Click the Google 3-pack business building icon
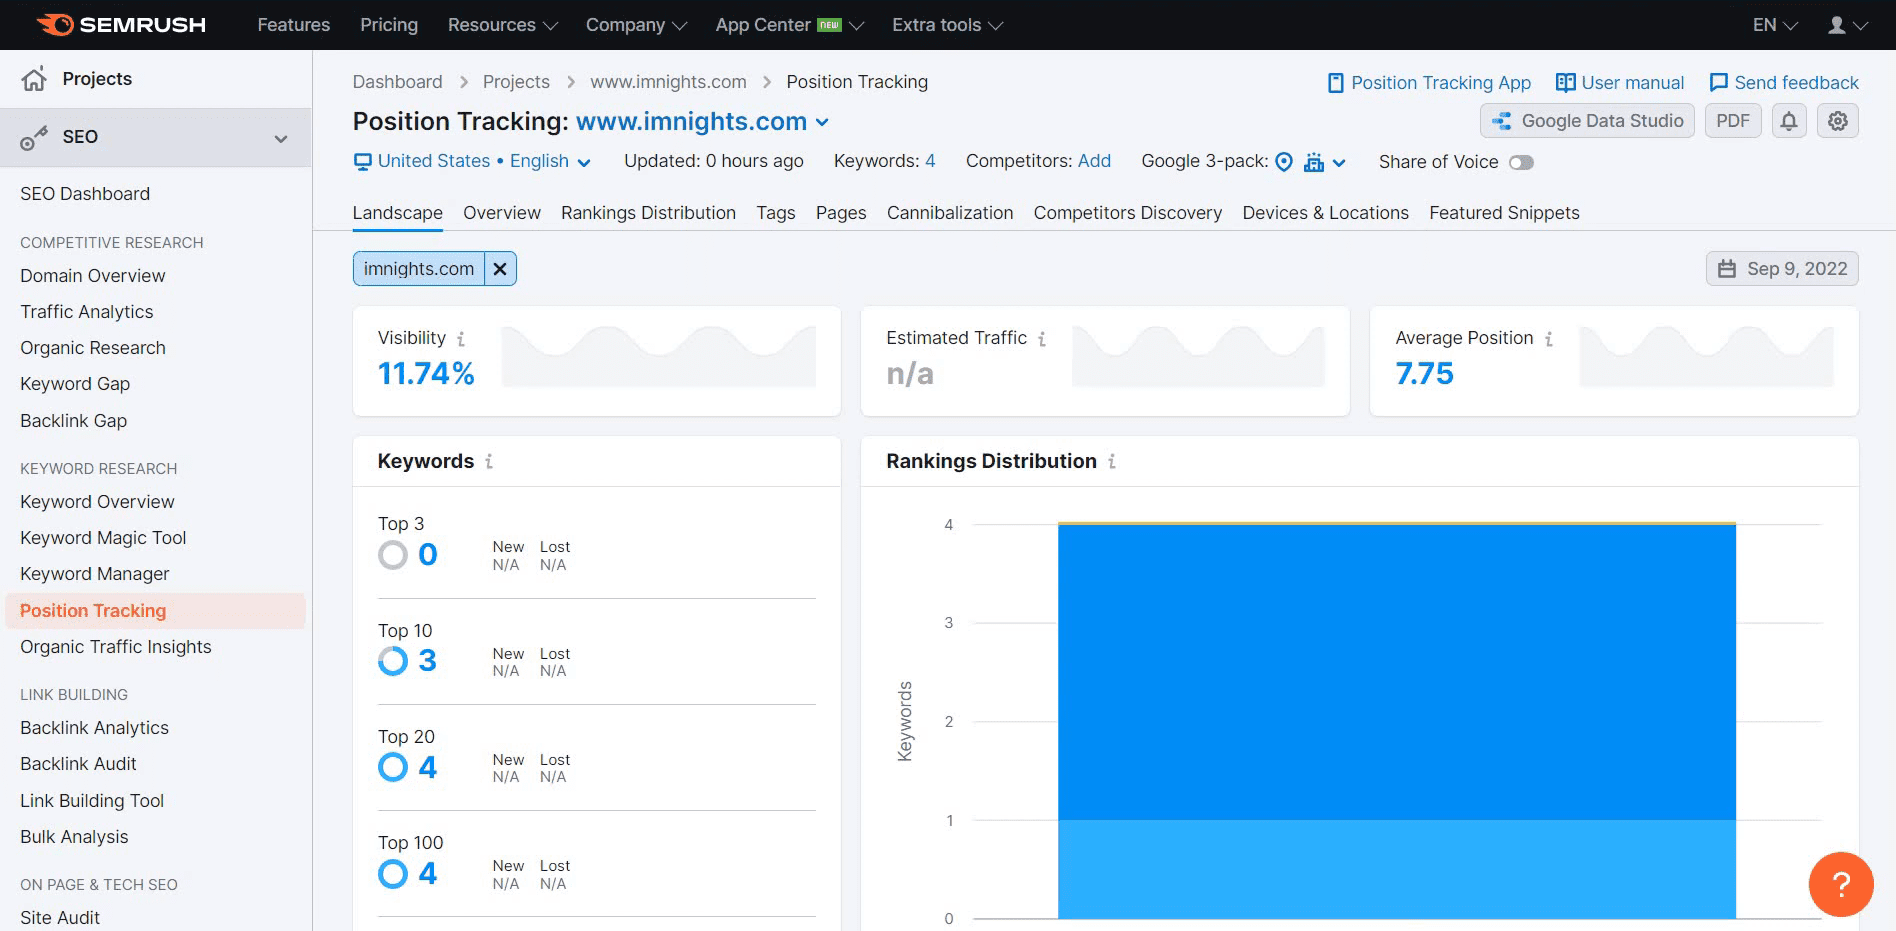This screenshot has height=931, width=1896. tap(1314, 162)
